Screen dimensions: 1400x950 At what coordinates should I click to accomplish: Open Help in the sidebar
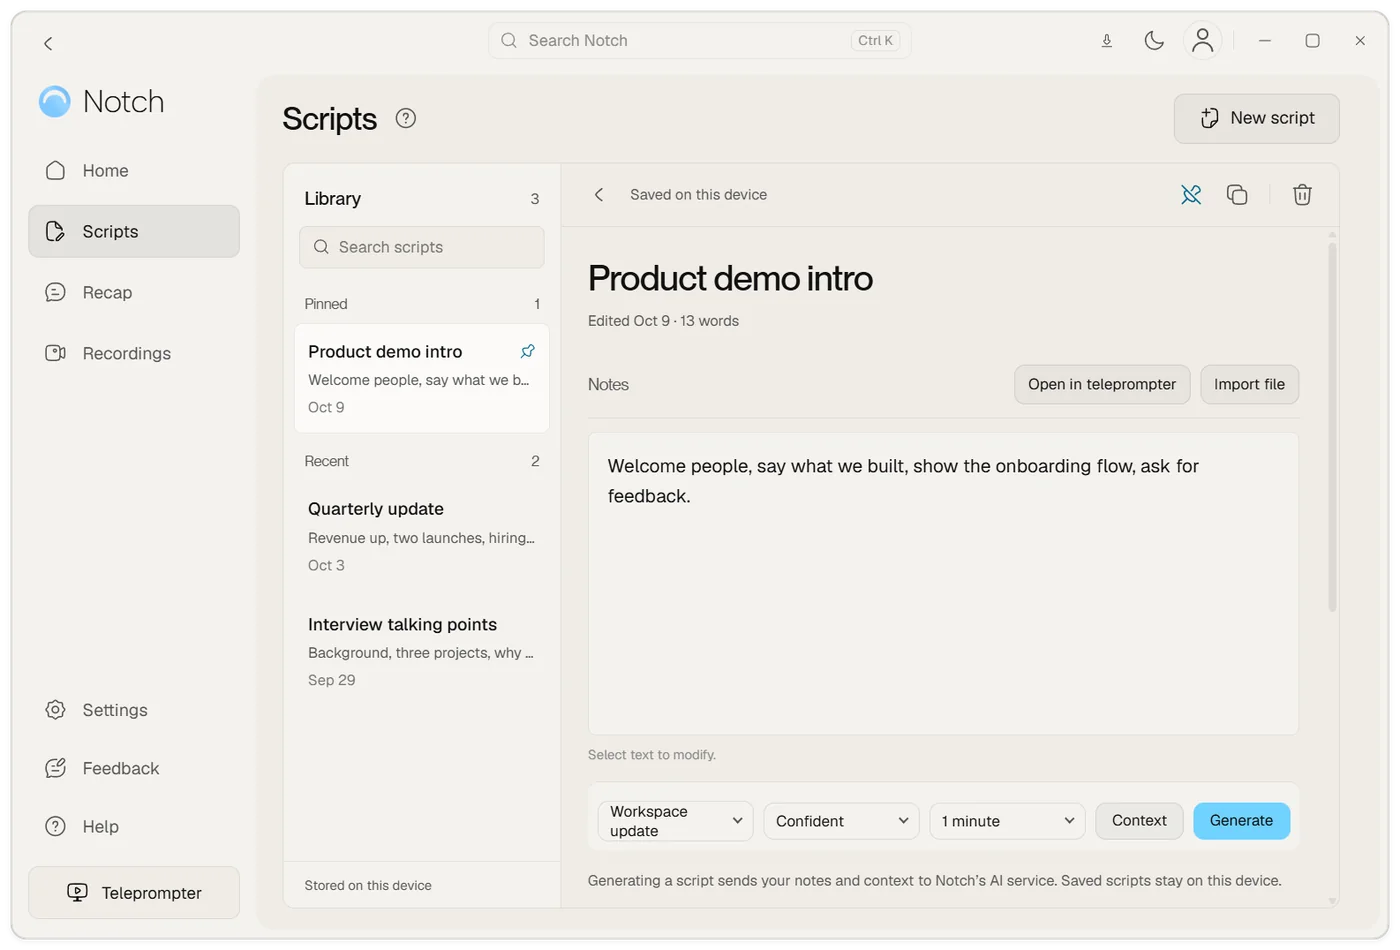coord(134,827)
